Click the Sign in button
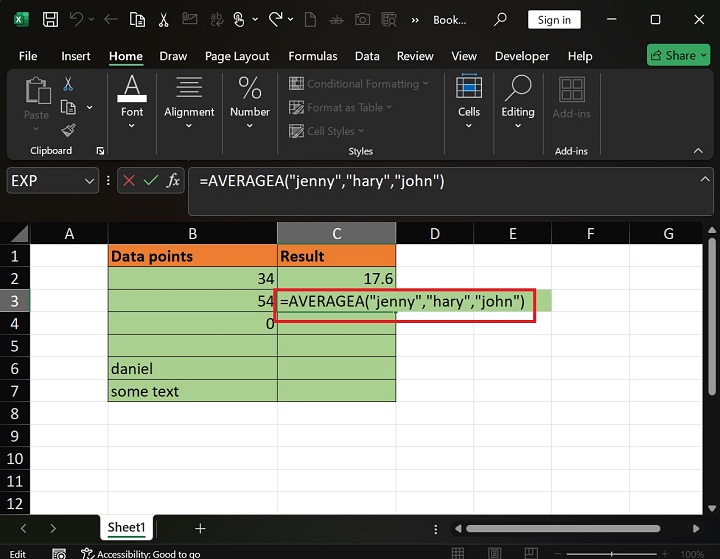The height and width of the screenshot is (559, 720). click(x=554, y=19)
